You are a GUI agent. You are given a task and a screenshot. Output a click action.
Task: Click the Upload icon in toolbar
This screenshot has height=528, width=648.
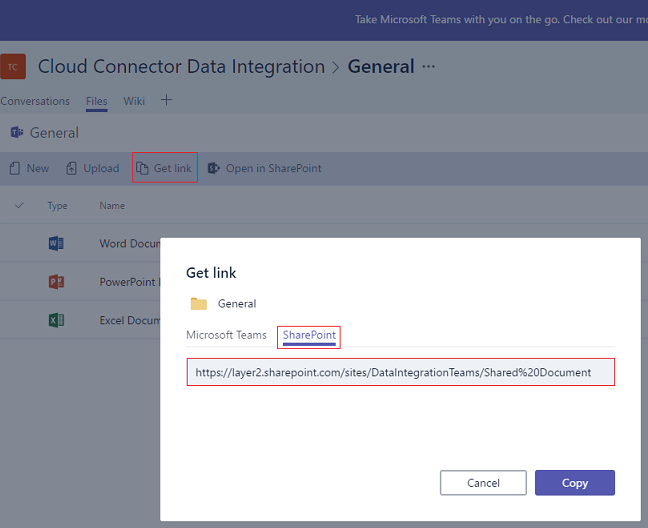point(71,168)
